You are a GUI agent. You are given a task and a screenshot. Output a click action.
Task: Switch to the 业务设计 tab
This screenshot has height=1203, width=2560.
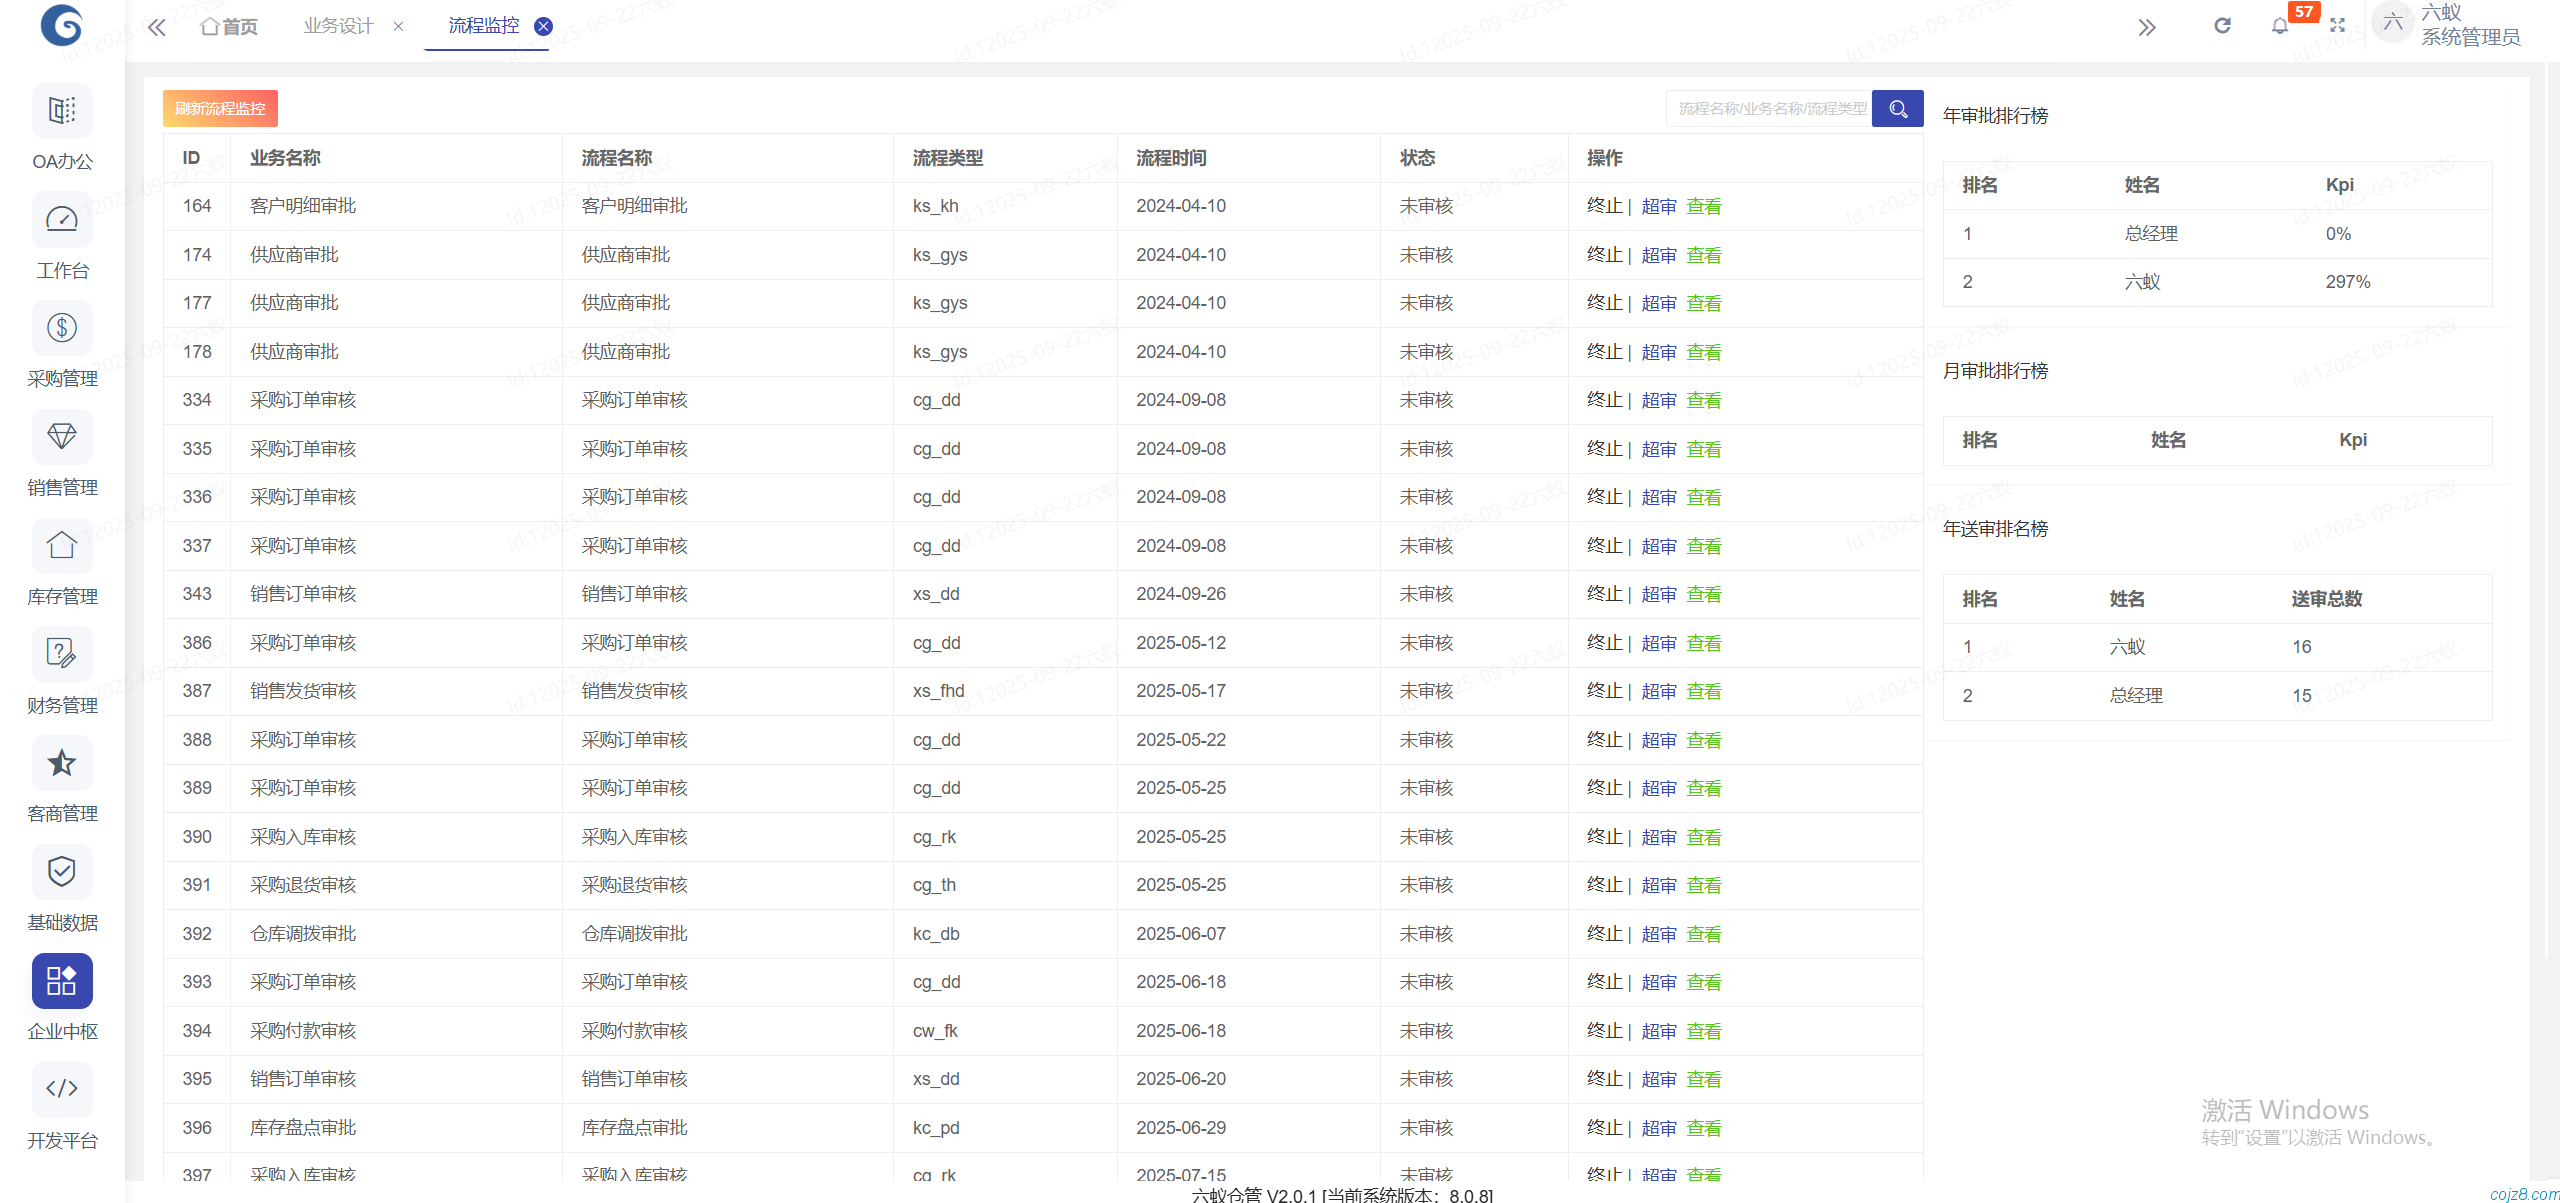click(x=338, y=26)
